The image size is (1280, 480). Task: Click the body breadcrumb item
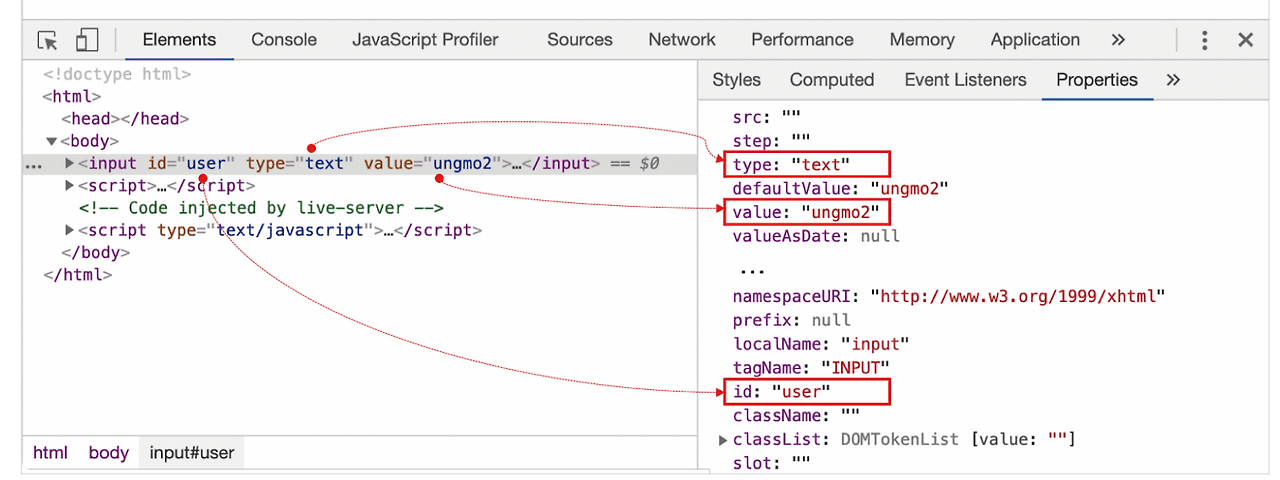coord(108,453)
